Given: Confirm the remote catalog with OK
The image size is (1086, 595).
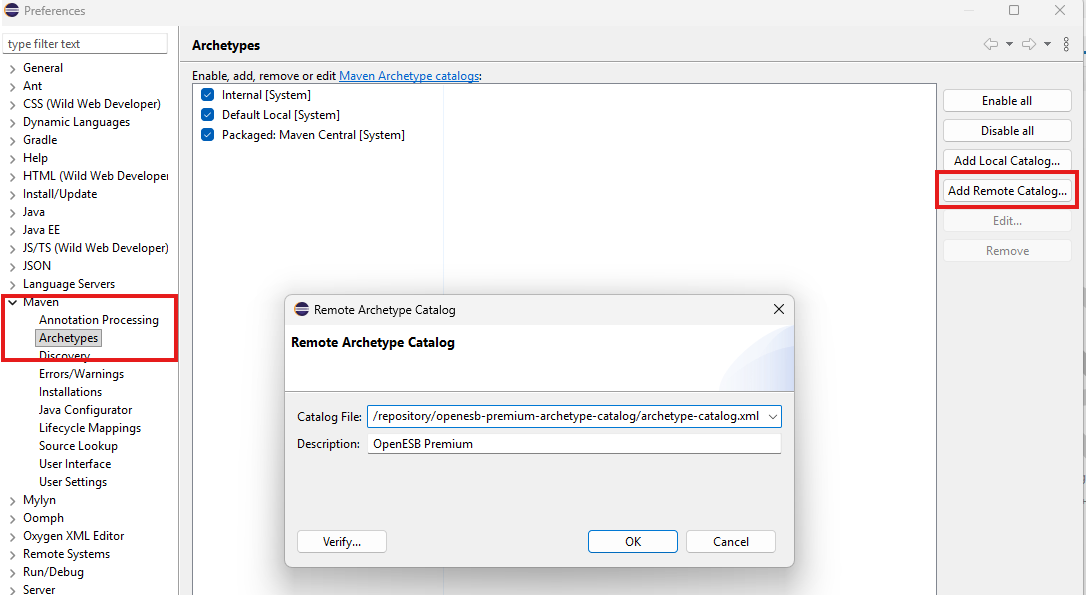Looking at the screenshot, I should coord(632,541).
